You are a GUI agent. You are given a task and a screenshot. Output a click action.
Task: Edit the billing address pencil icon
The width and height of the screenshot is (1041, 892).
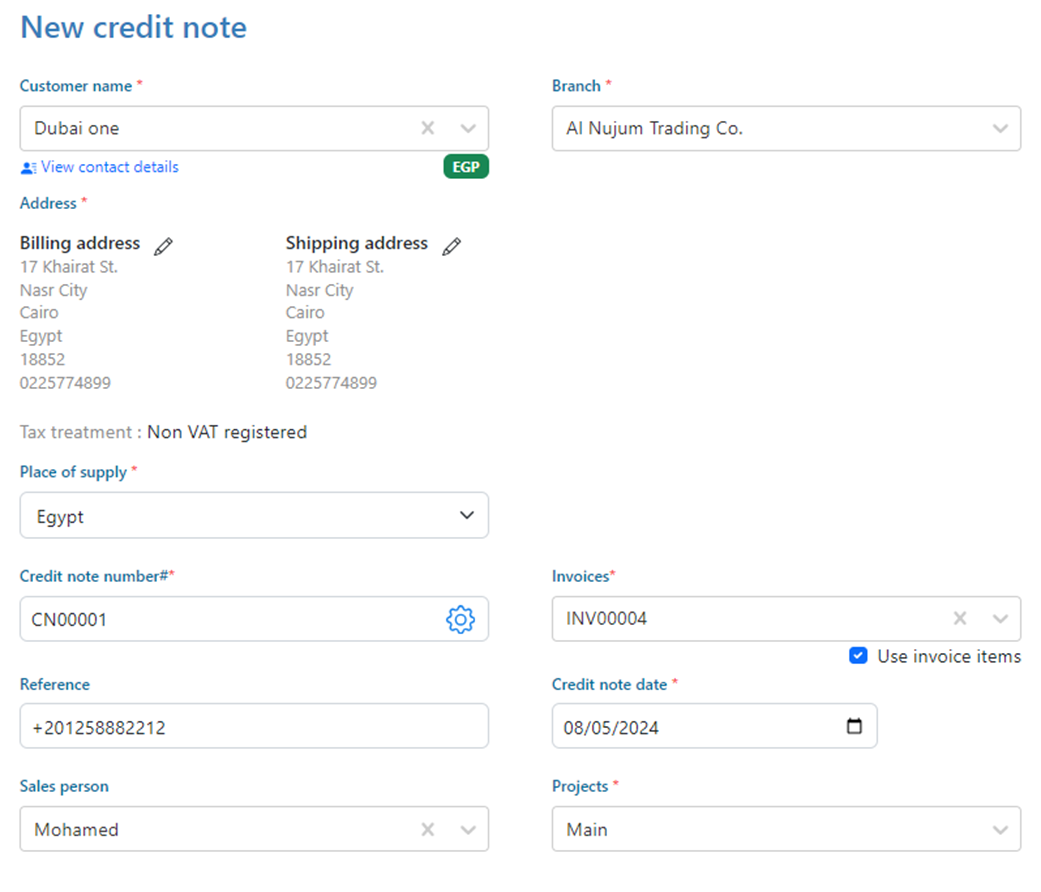click(x=164, y=246)
